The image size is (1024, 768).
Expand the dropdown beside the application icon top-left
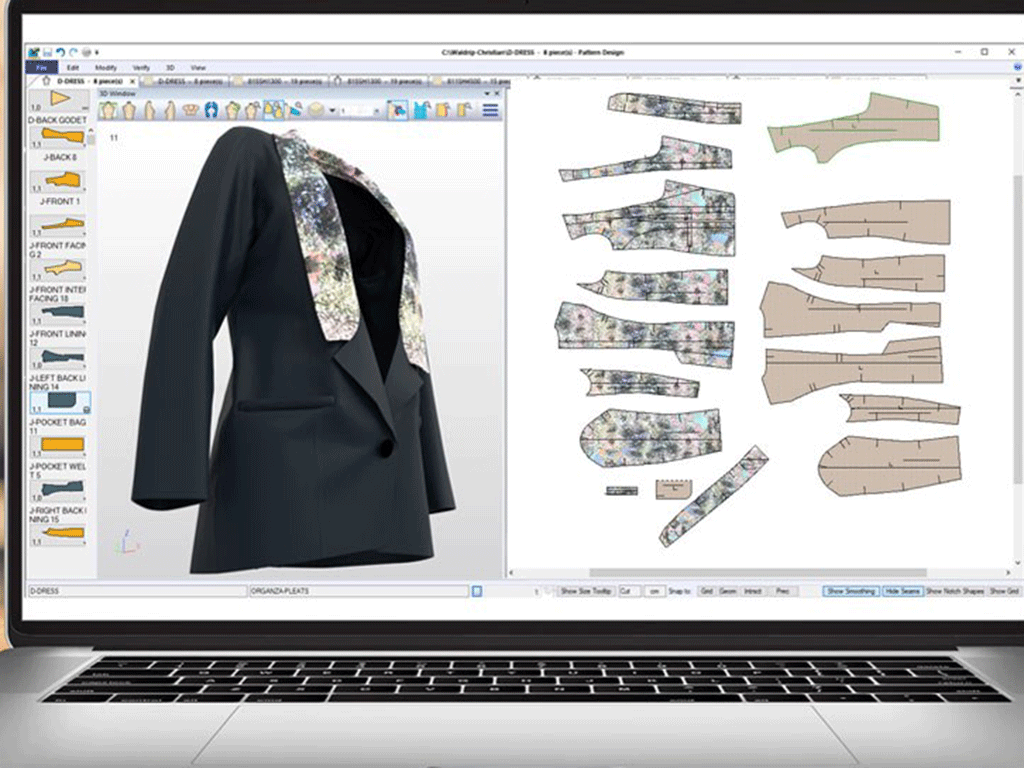coord(97,53)
